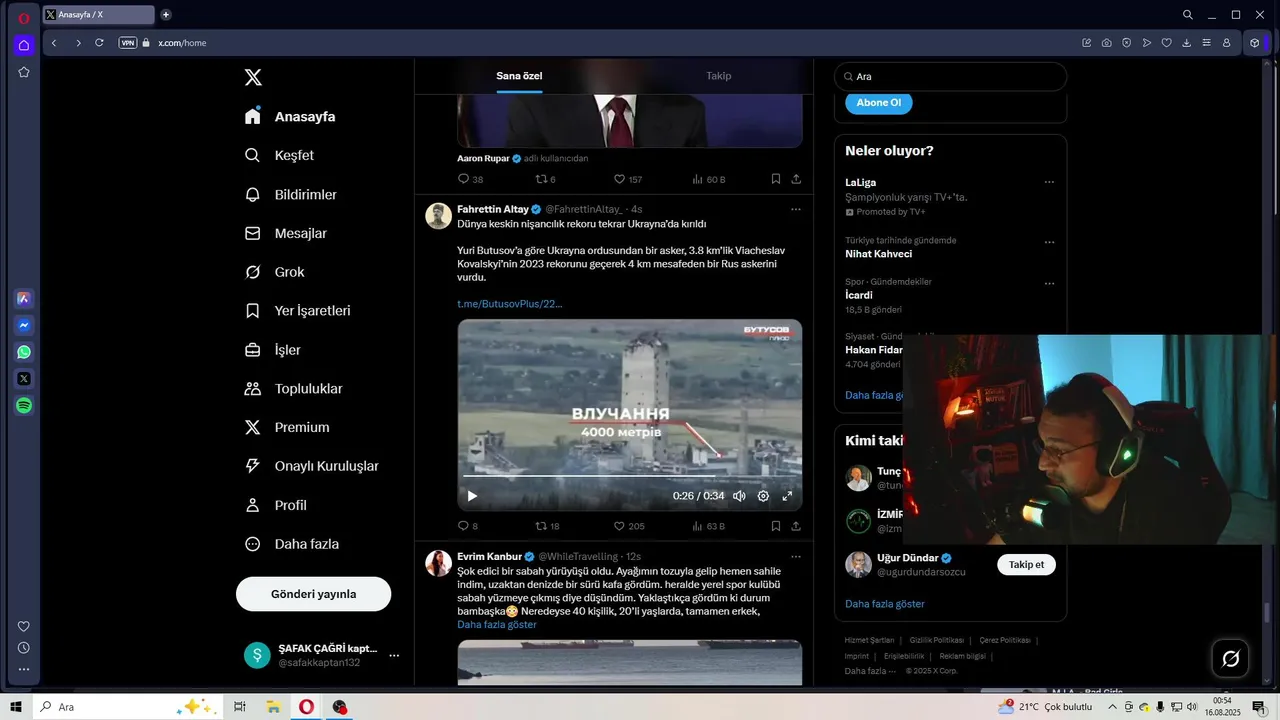Image resolution: width=1280 pixels, height=720 pixels.
Task: Reply to Fahrettin Altay's post
Action: (463, 526)
